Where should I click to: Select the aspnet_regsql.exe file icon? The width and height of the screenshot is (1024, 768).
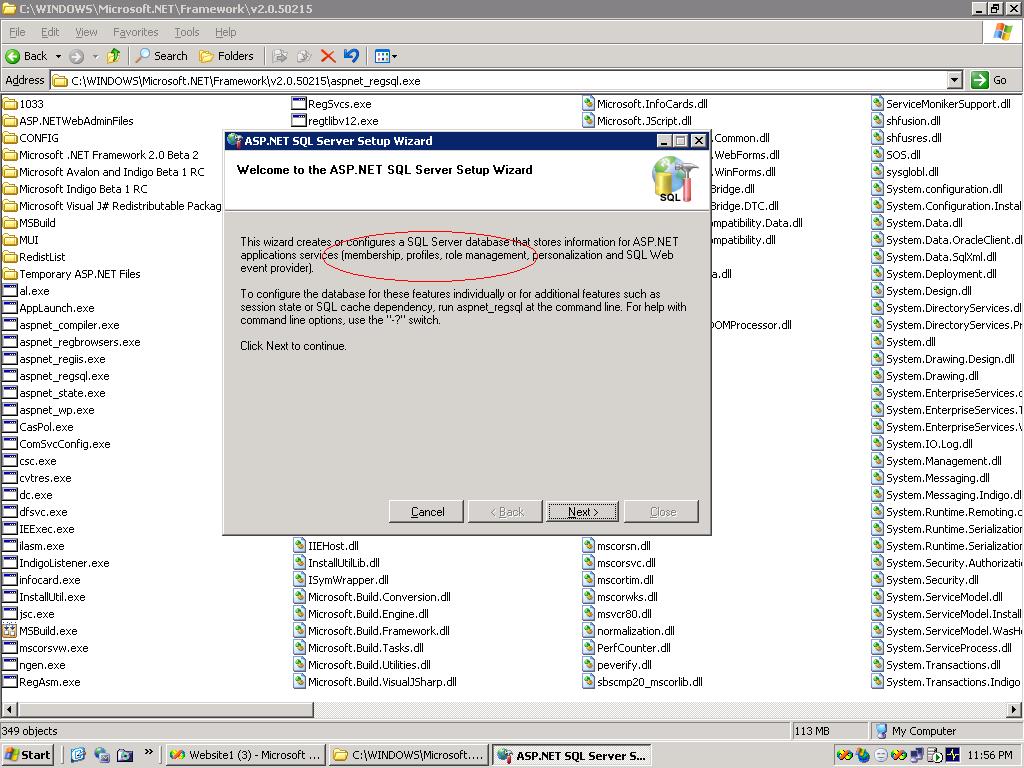point(10,376)
